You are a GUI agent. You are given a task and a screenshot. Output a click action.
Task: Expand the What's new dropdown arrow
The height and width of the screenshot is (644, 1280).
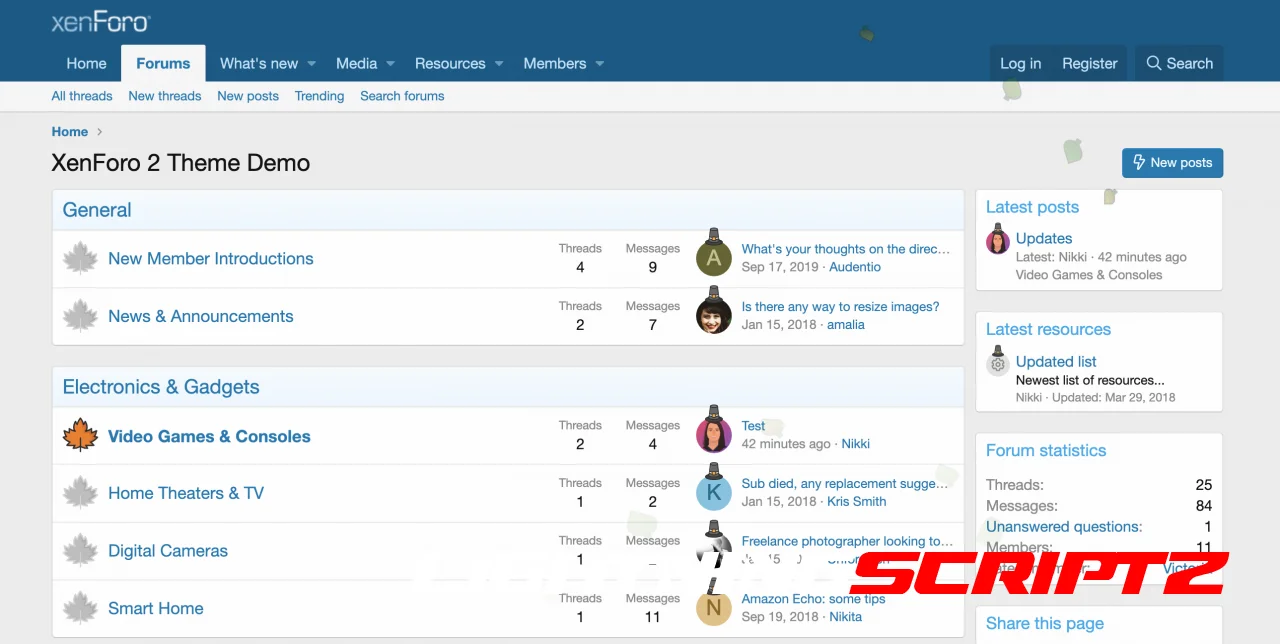tap(312, 64)
